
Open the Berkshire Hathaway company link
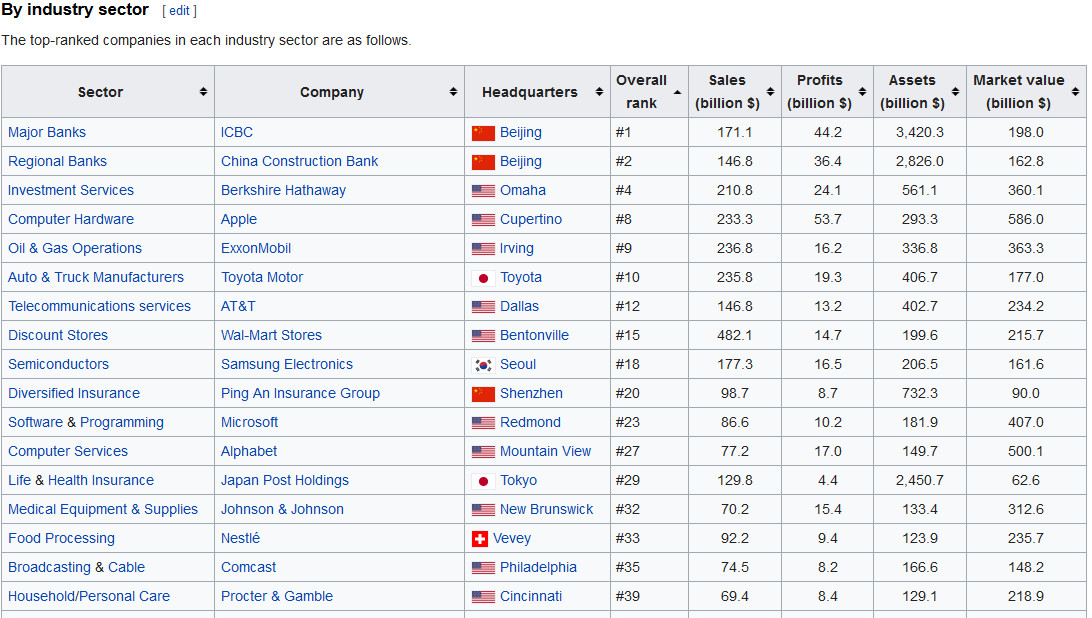point(283,190)
